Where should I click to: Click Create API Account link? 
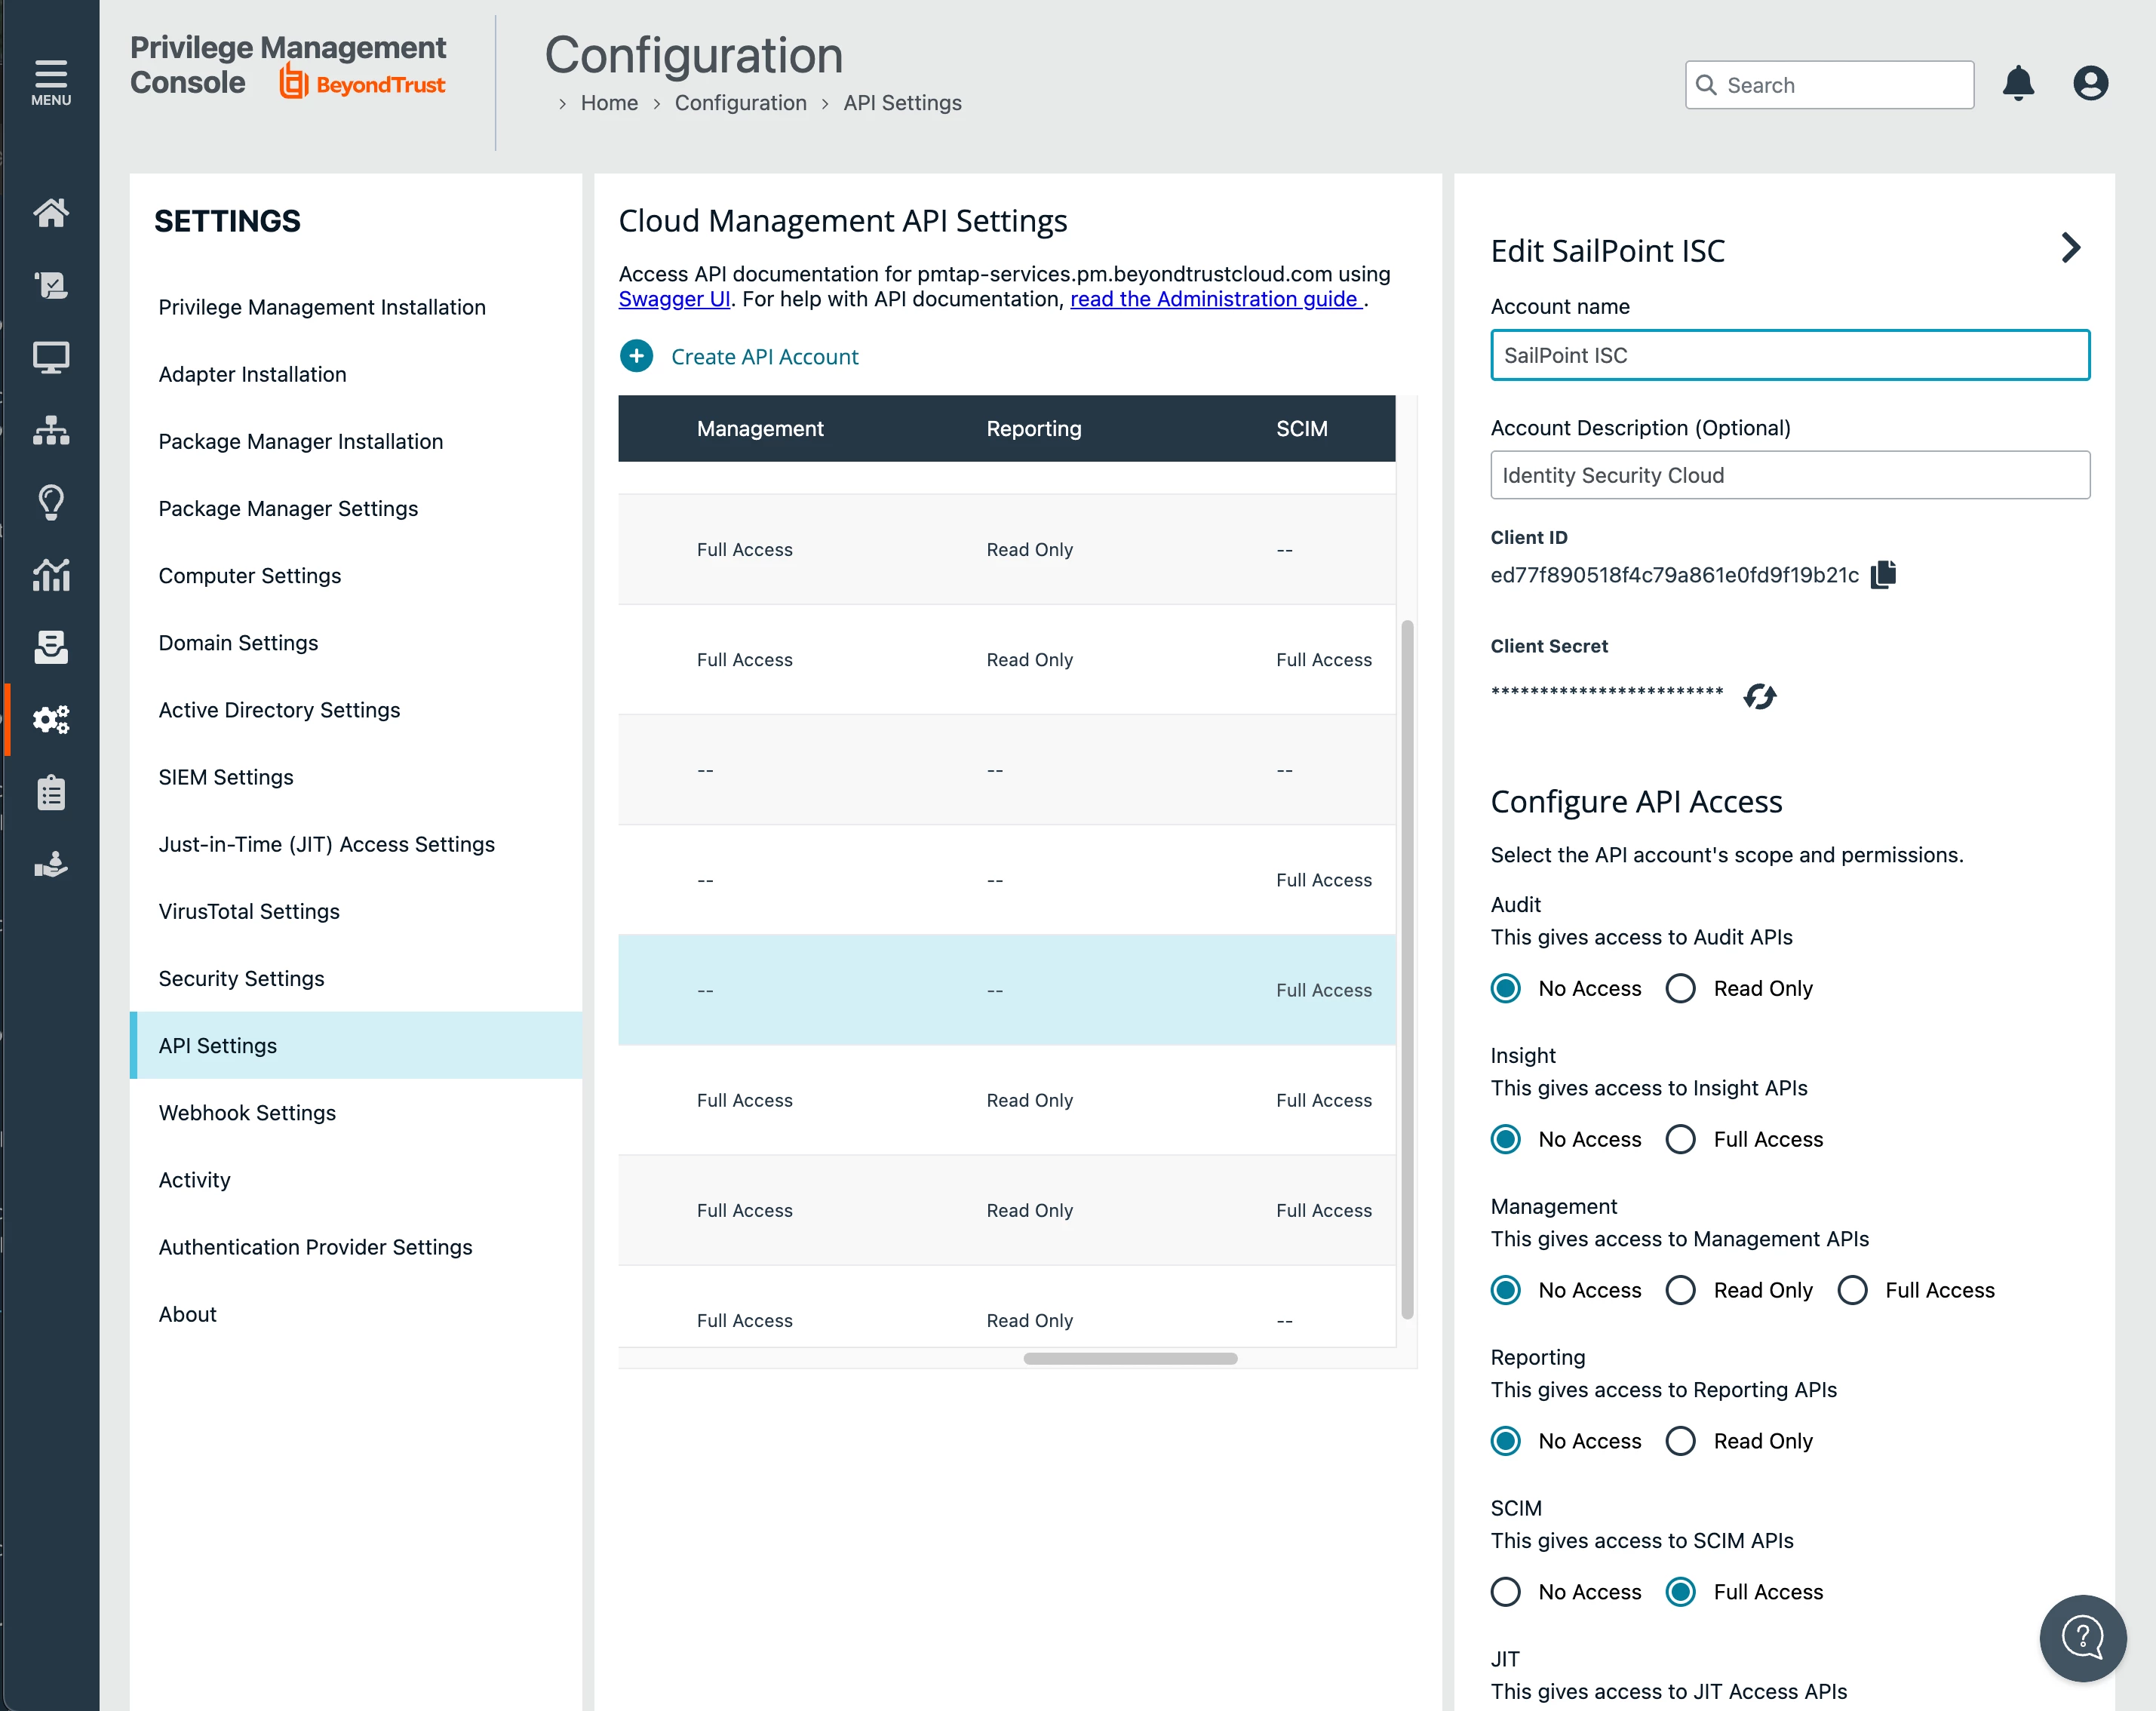click(x=765, y=357)
